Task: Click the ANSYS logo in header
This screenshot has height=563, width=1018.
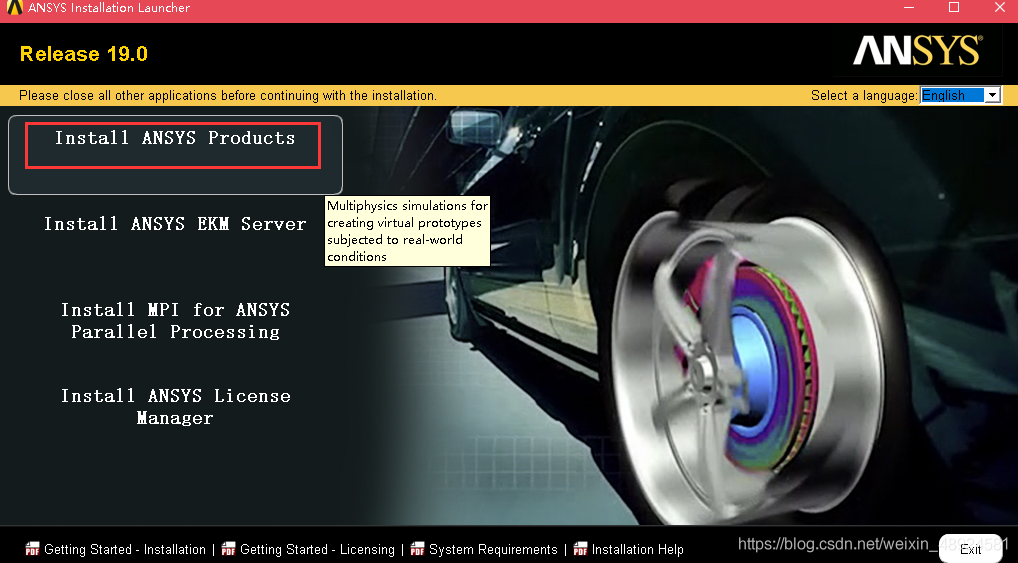Action: point(917,51)
